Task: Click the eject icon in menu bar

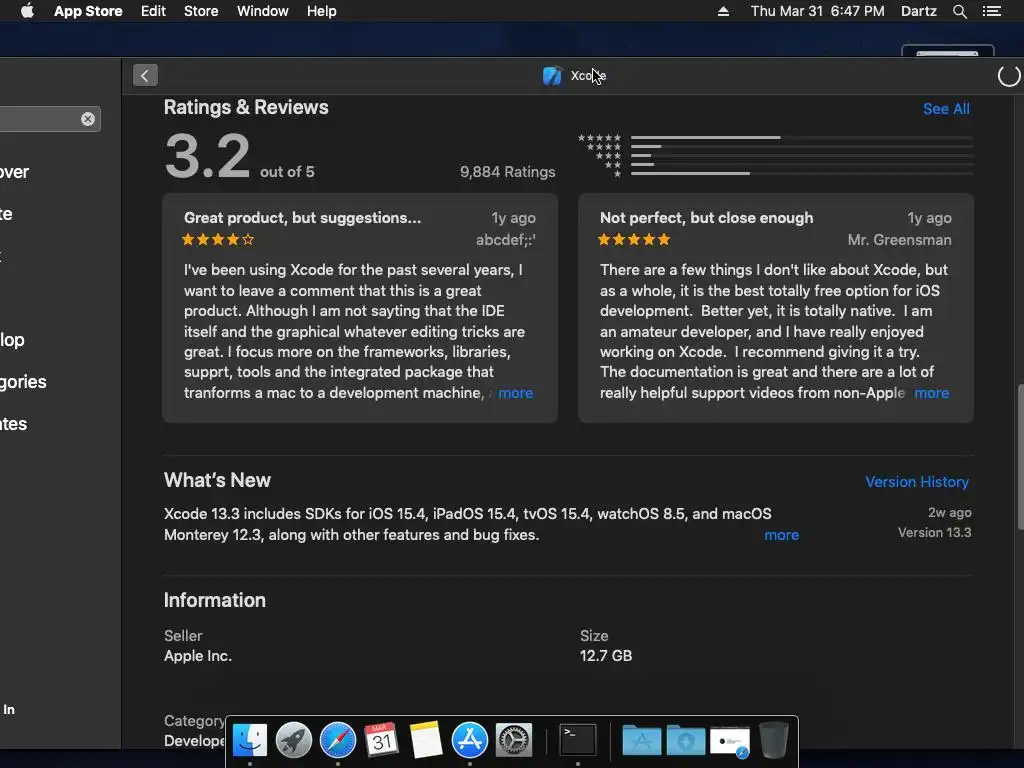Action: [723, 11]
